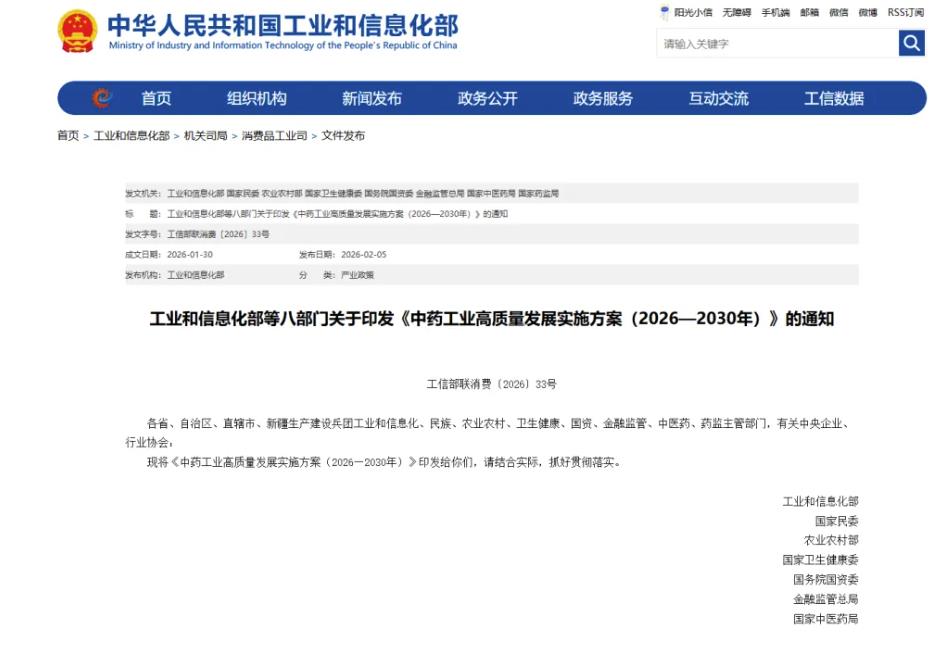Open the 邮箱 link in top bar

pyautogui.click(x=809, y=13)
